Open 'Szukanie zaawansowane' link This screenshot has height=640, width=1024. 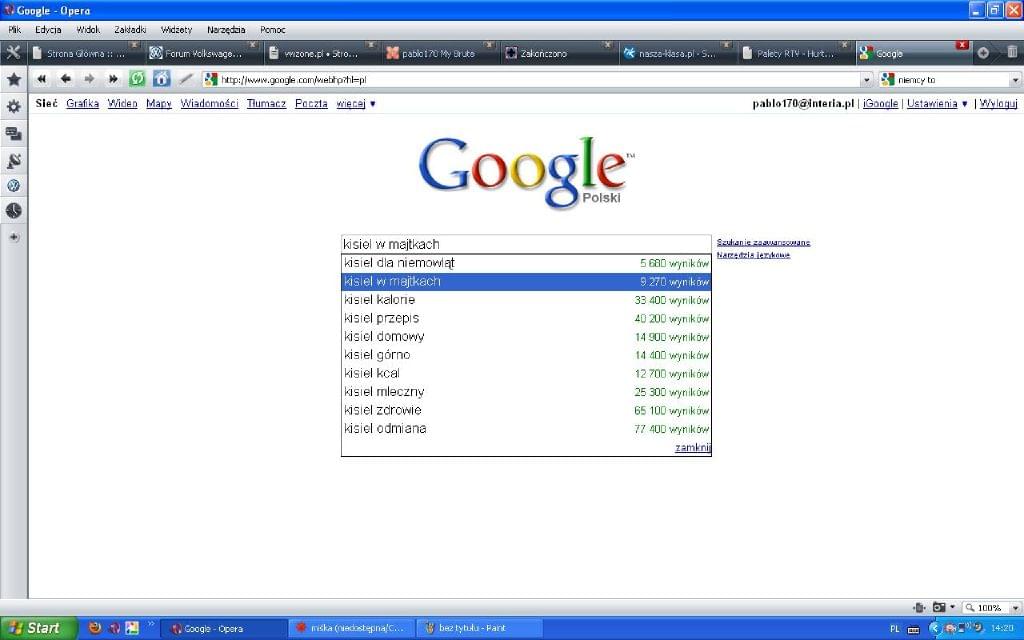click(x=763, y=242)
